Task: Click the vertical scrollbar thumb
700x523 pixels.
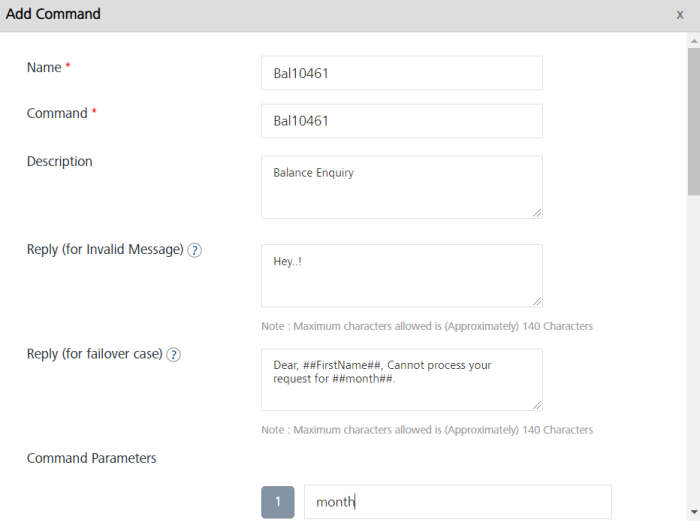Action: click(x=692, y=120)
